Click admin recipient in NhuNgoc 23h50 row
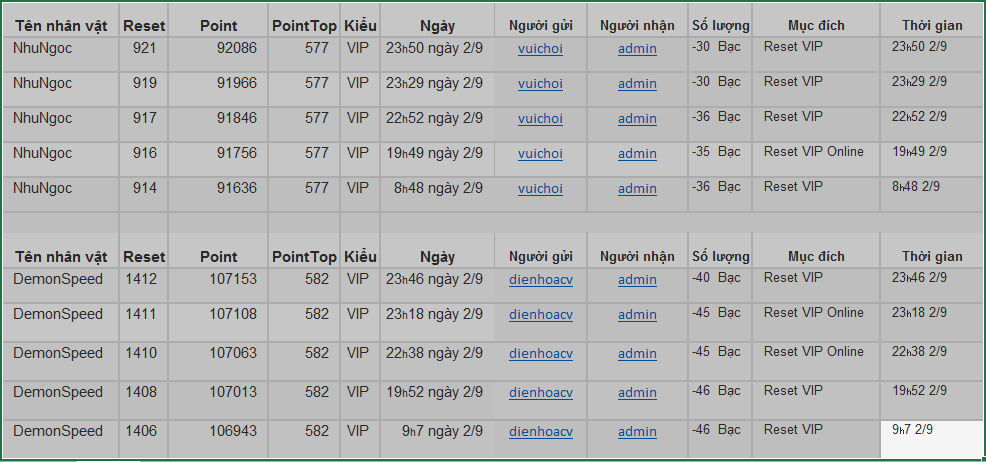Viewport: 986px width, 462px height. (637, 49)
